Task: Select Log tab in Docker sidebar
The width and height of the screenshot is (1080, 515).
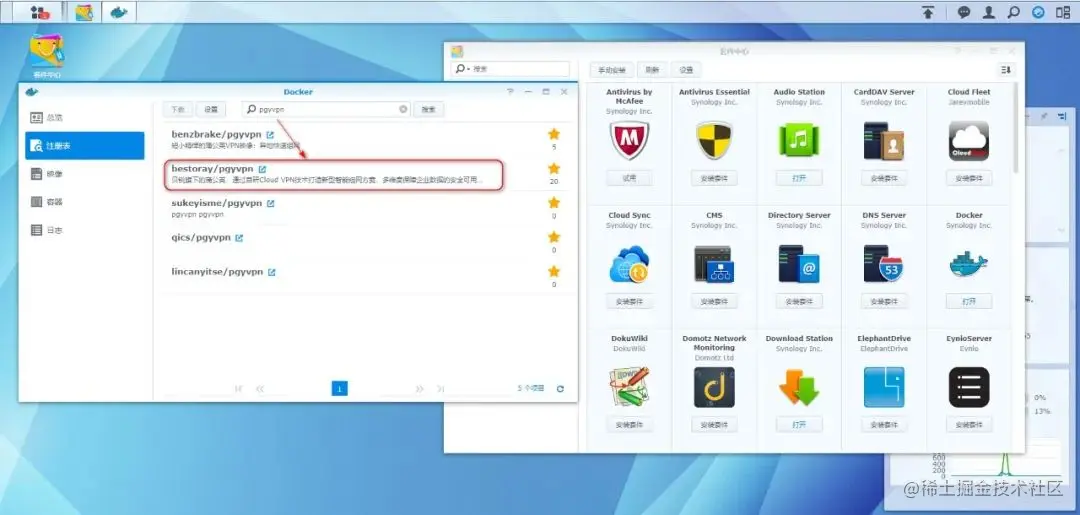Action: pos(85,230)
